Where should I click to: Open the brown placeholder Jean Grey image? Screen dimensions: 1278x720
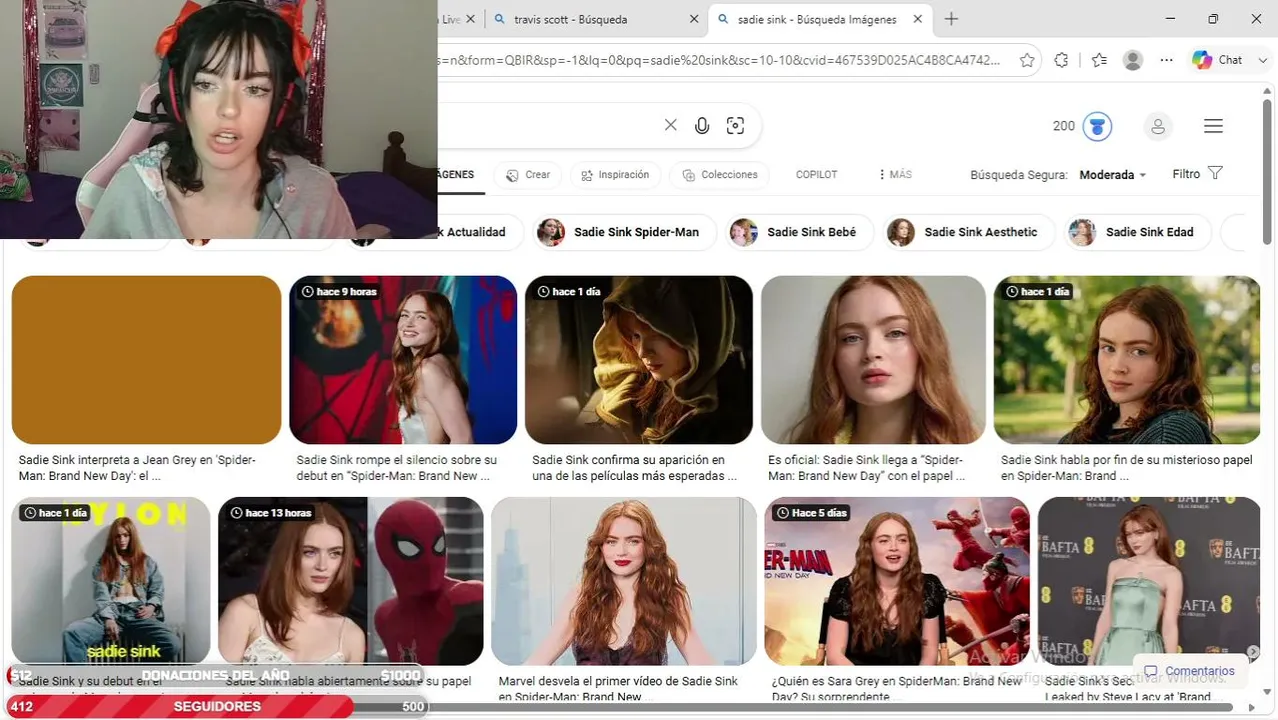click(146, 360)
